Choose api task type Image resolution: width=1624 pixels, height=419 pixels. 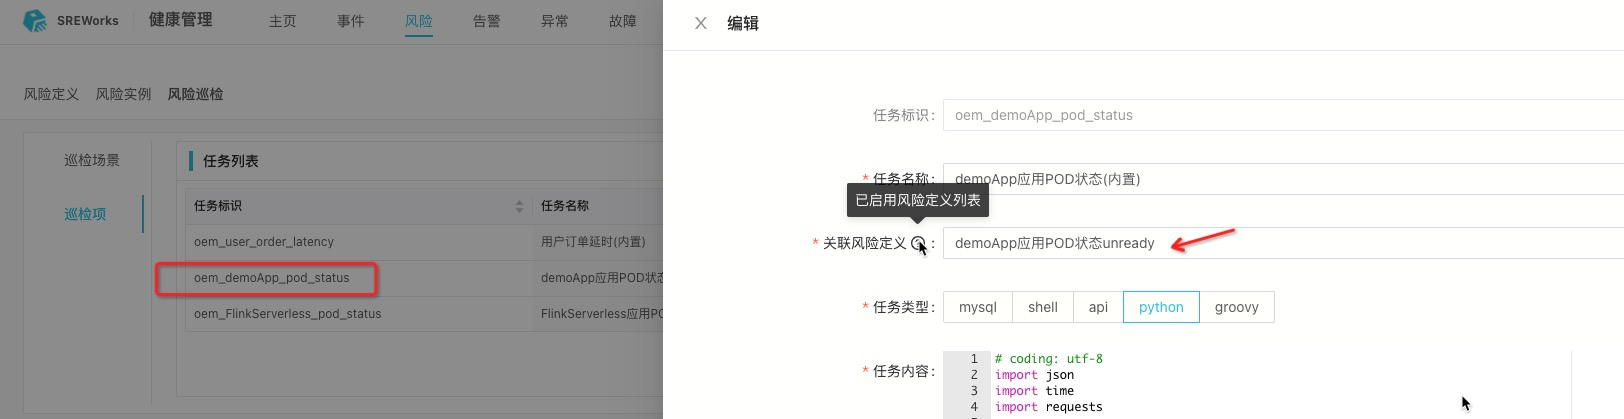(1098, 307)
